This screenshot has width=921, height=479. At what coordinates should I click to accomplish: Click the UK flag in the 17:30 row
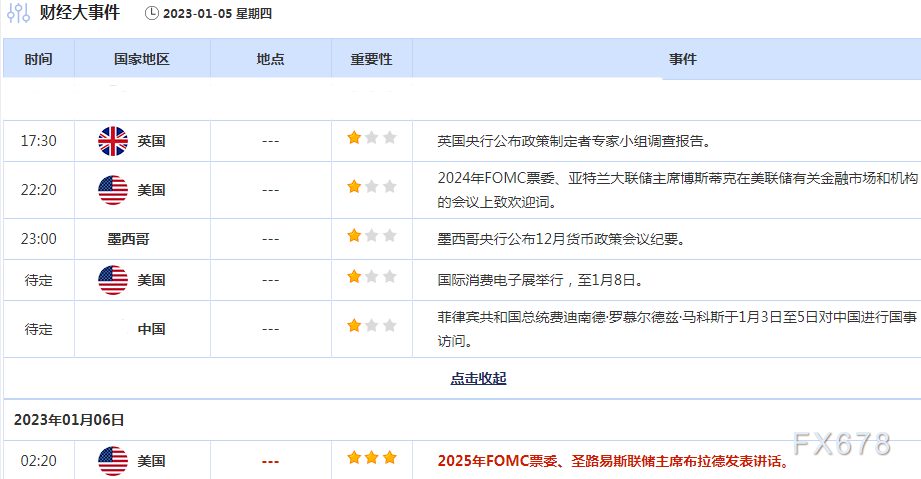click(x=113, y=141)
